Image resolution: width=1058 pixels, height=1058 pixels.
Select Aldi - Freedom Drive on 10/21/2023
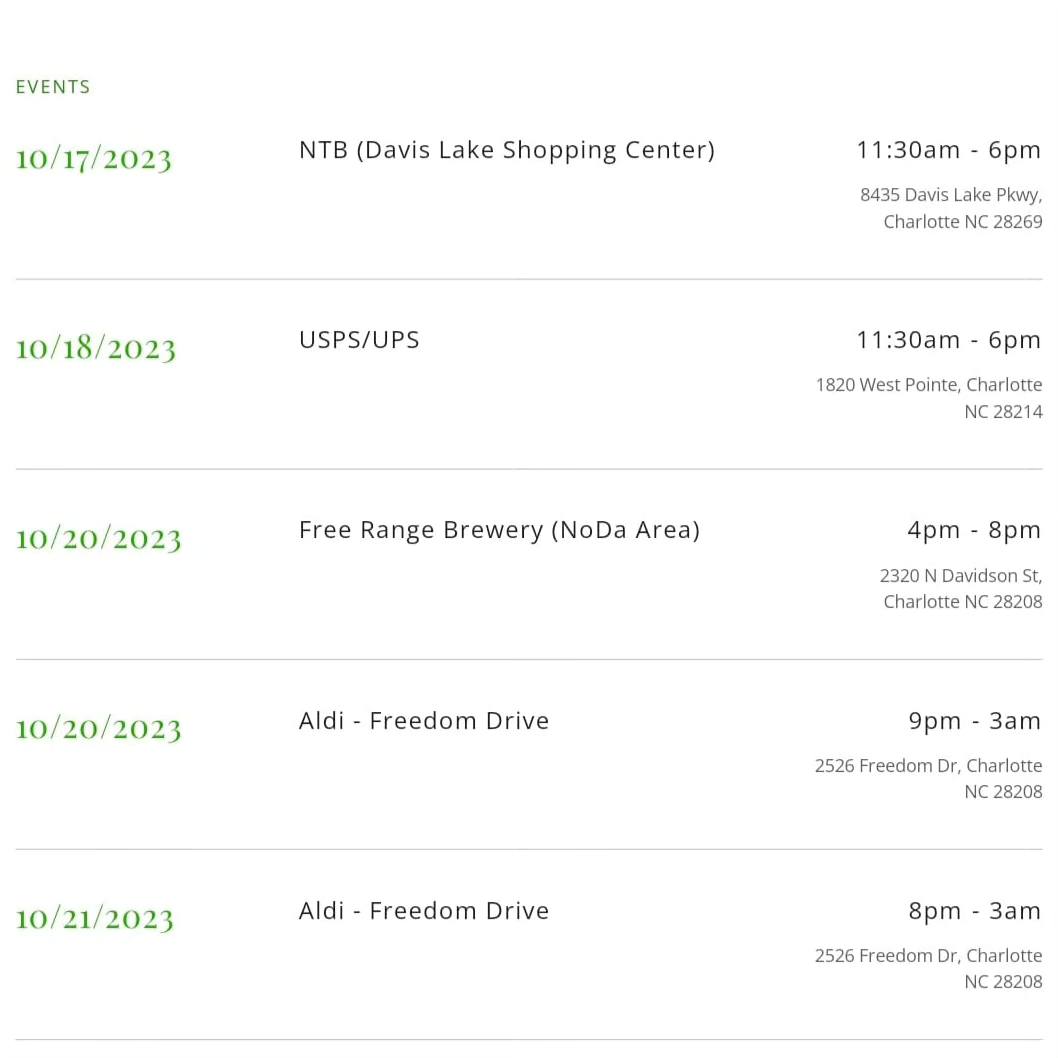424,911
